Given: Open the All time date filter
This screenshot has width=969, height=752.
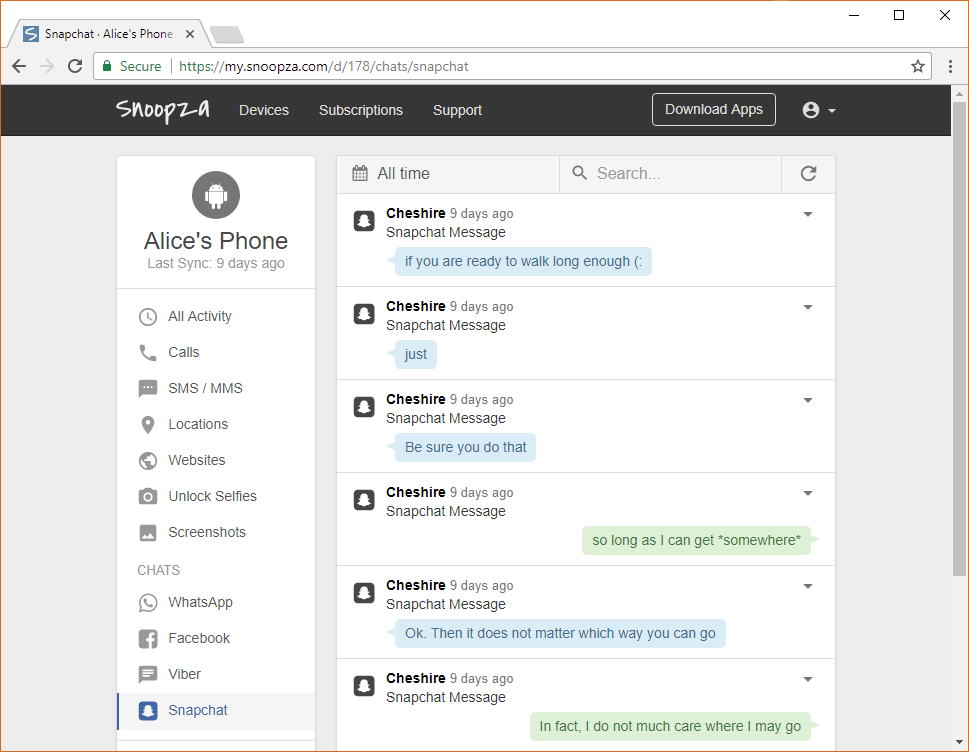Looking at the screenshot, I should coord(448,174).
